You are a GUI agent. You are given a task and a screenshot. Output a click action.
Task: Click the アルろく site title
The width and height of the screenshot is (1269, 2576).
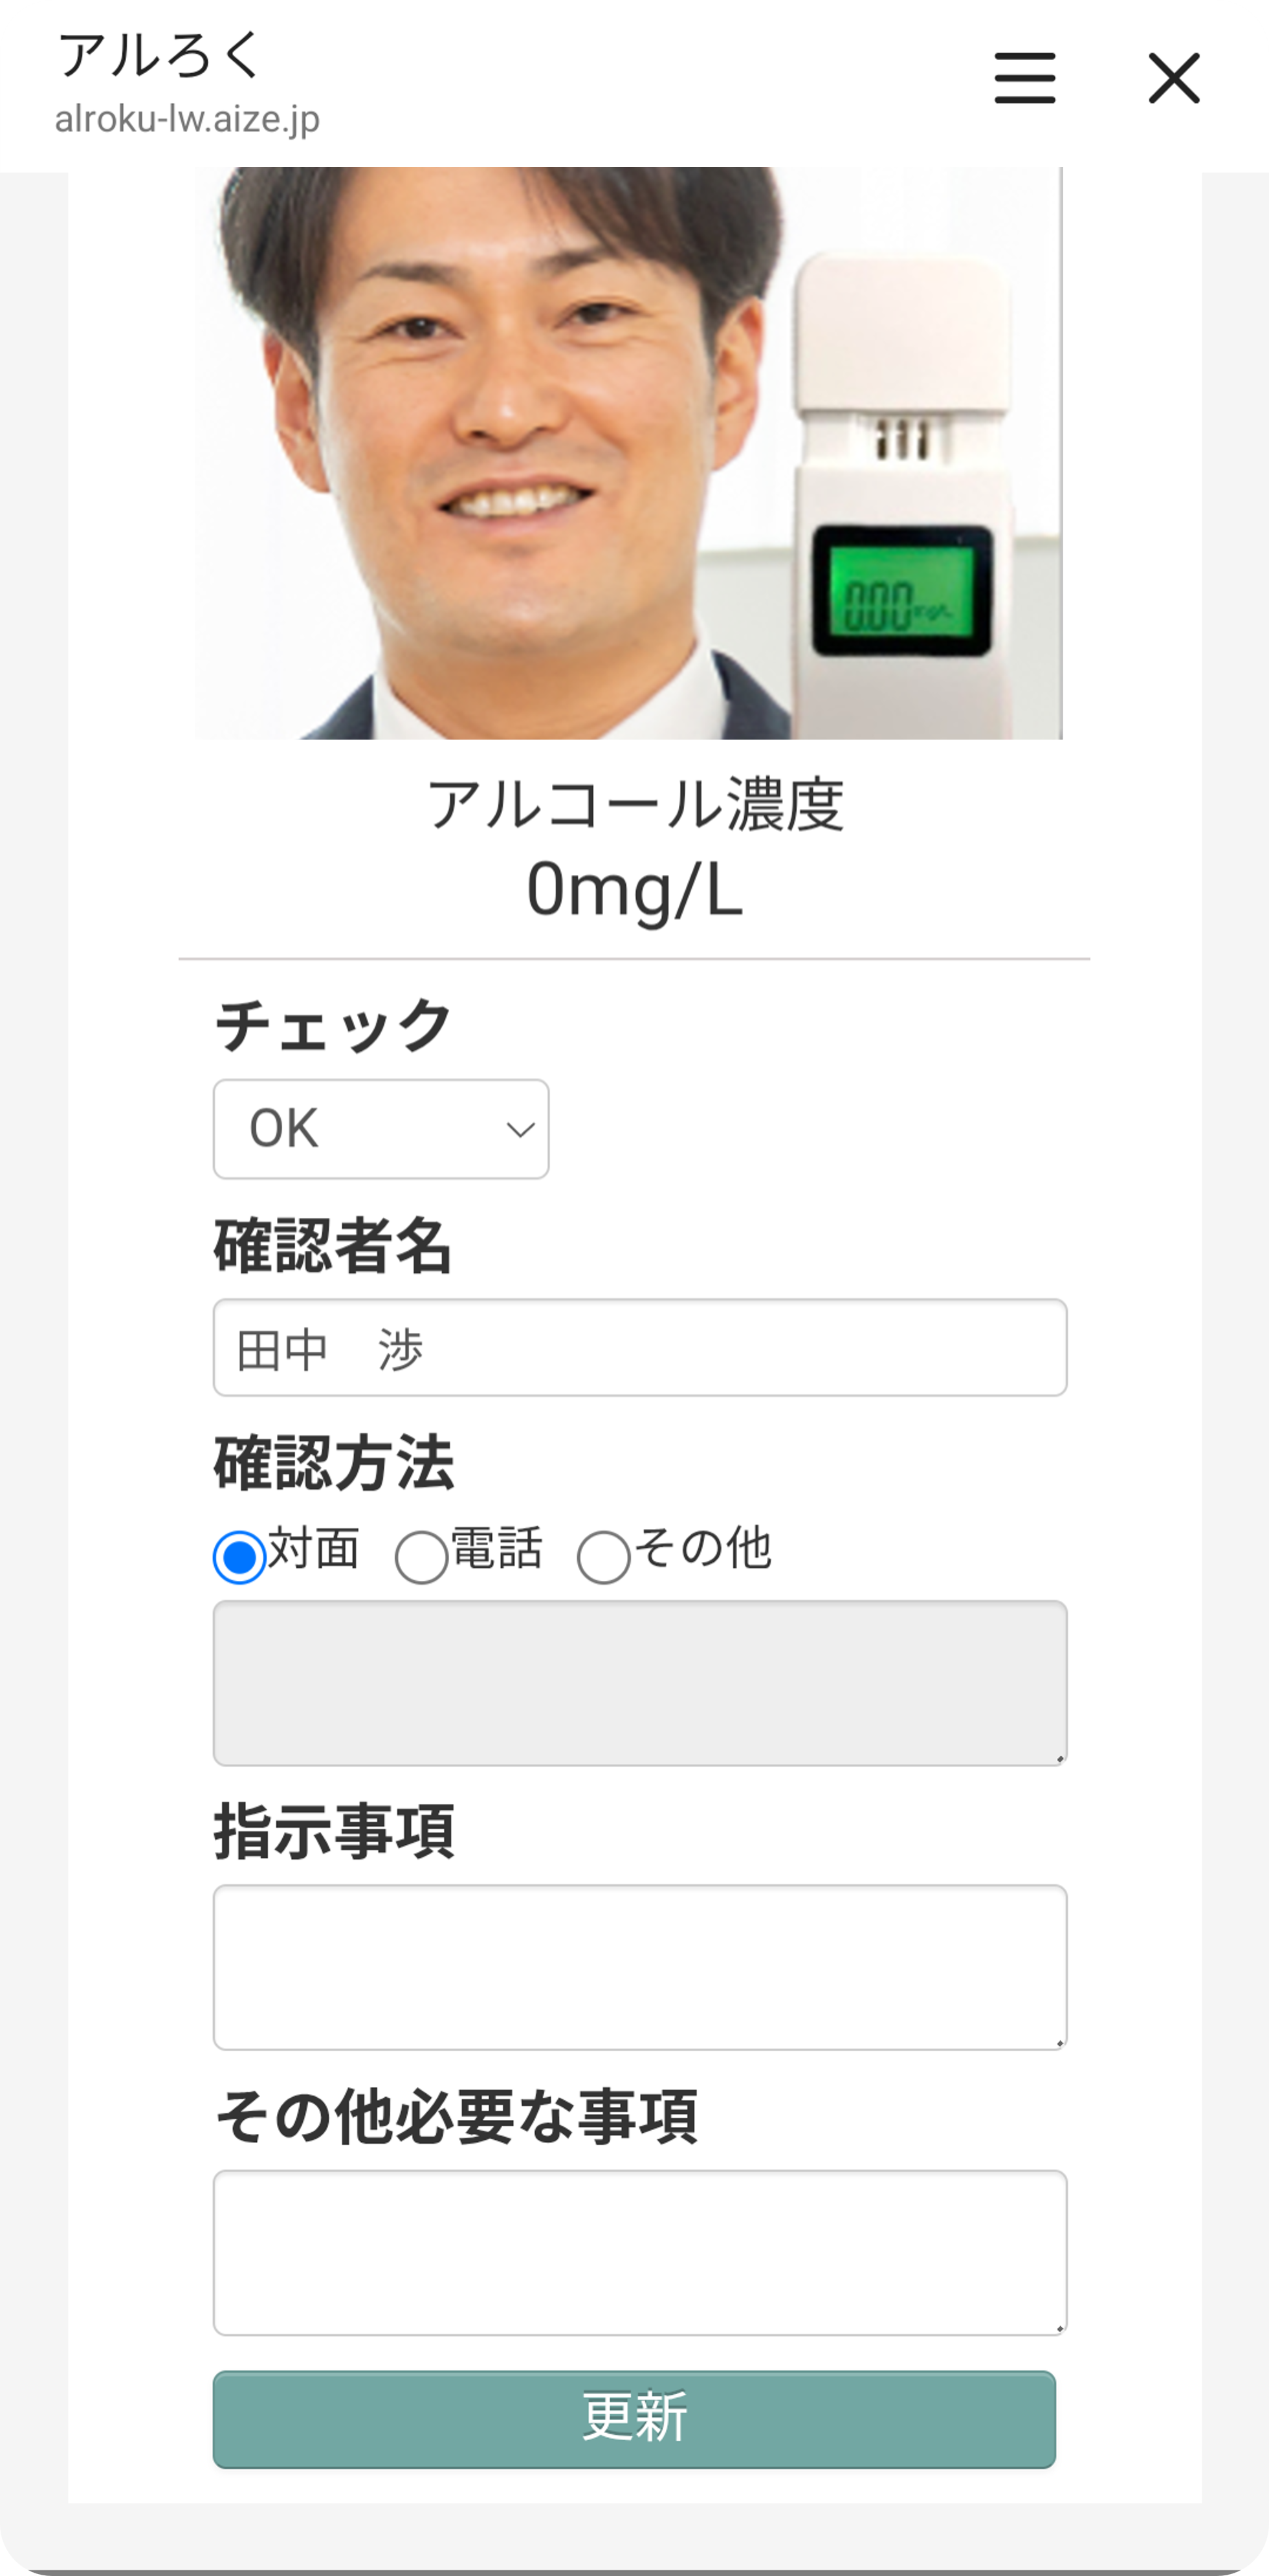pyautogui.click(x=160, y=55)
